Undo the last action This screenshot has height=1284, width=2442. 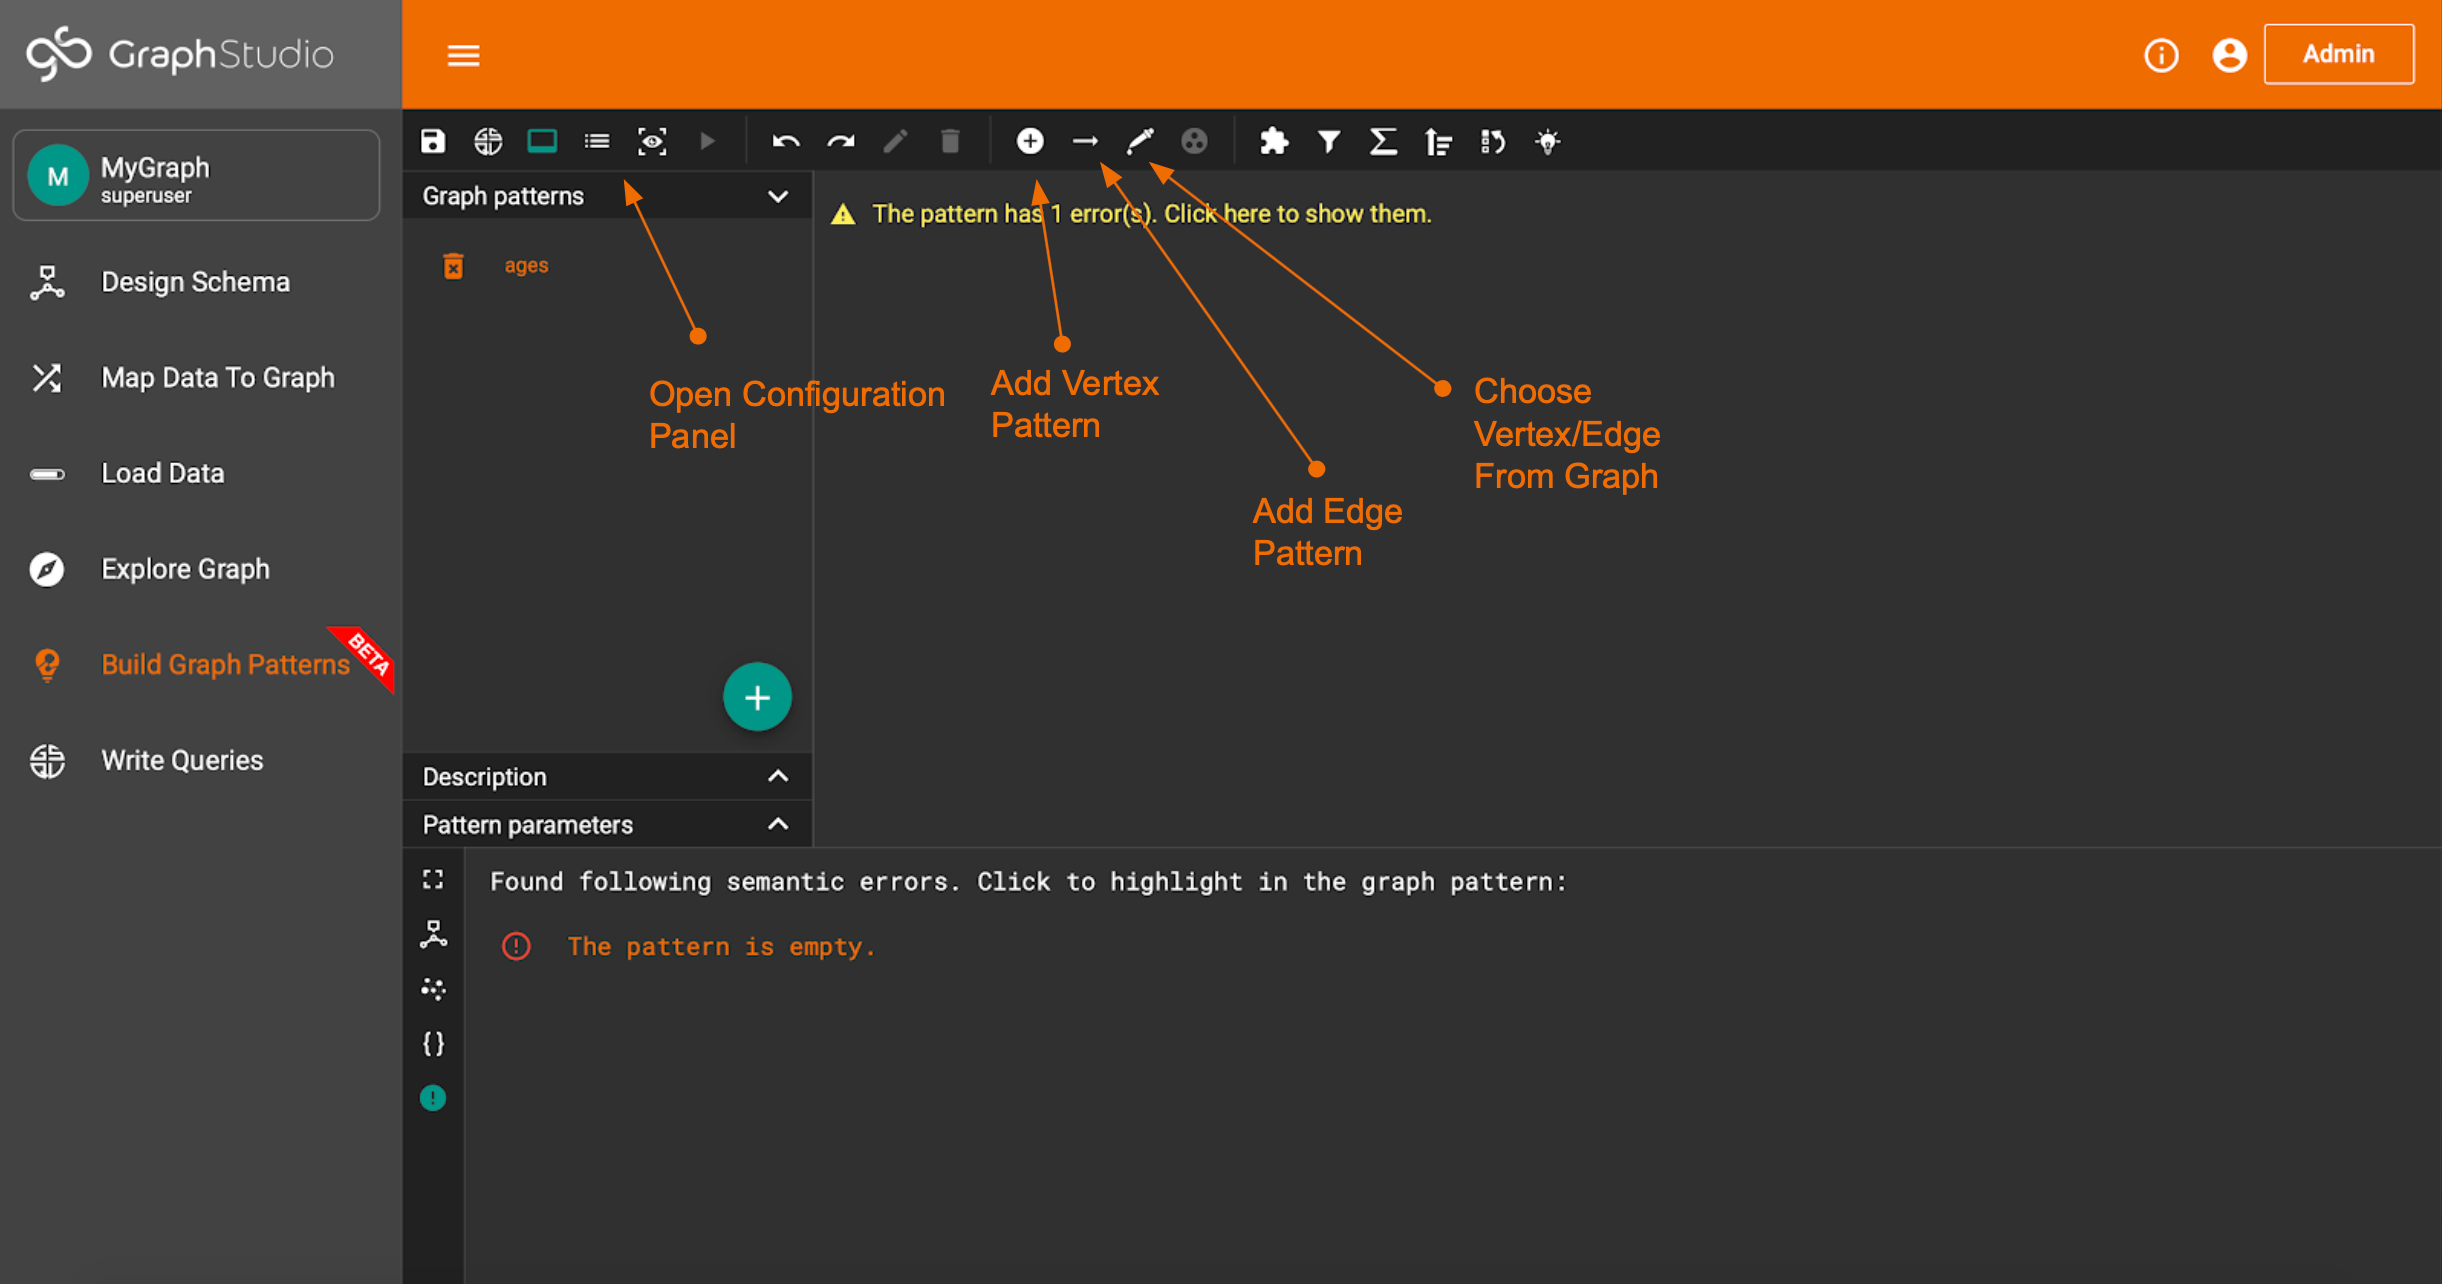pos(785,141)
